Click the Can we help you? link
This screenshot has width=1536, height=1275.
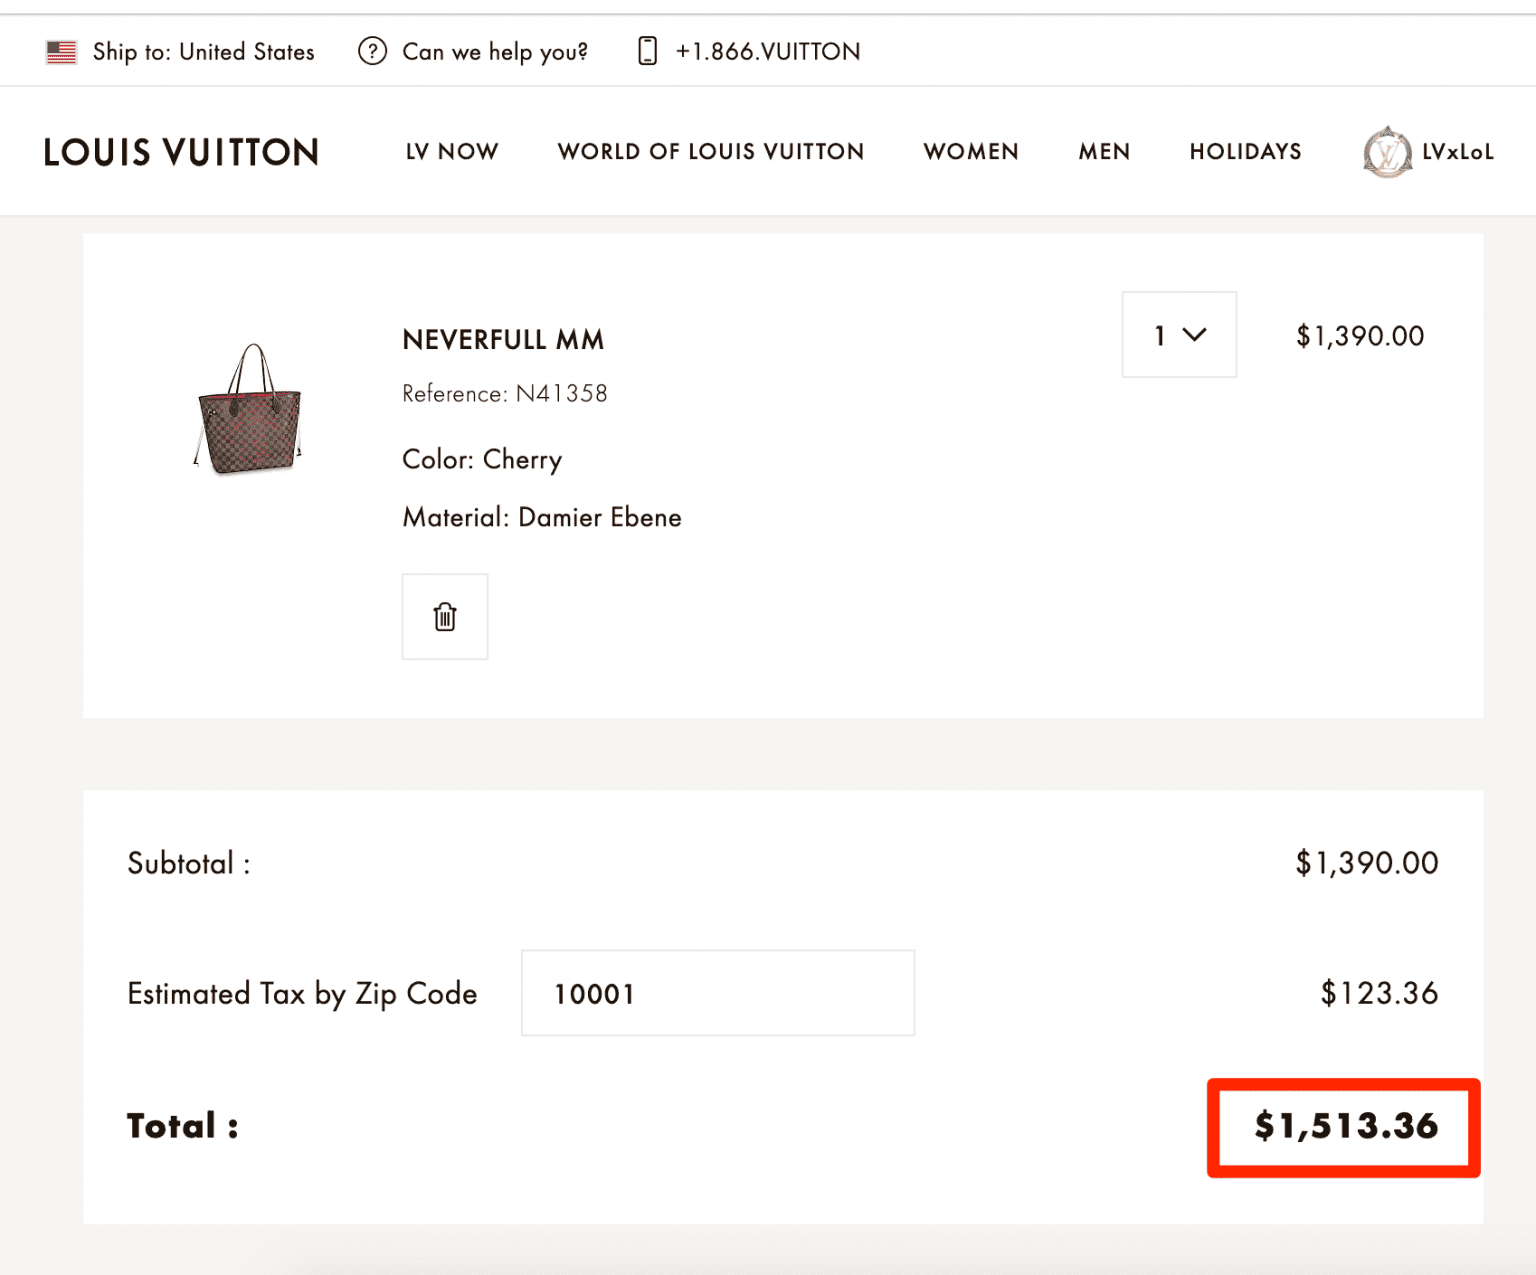(495, 52)
